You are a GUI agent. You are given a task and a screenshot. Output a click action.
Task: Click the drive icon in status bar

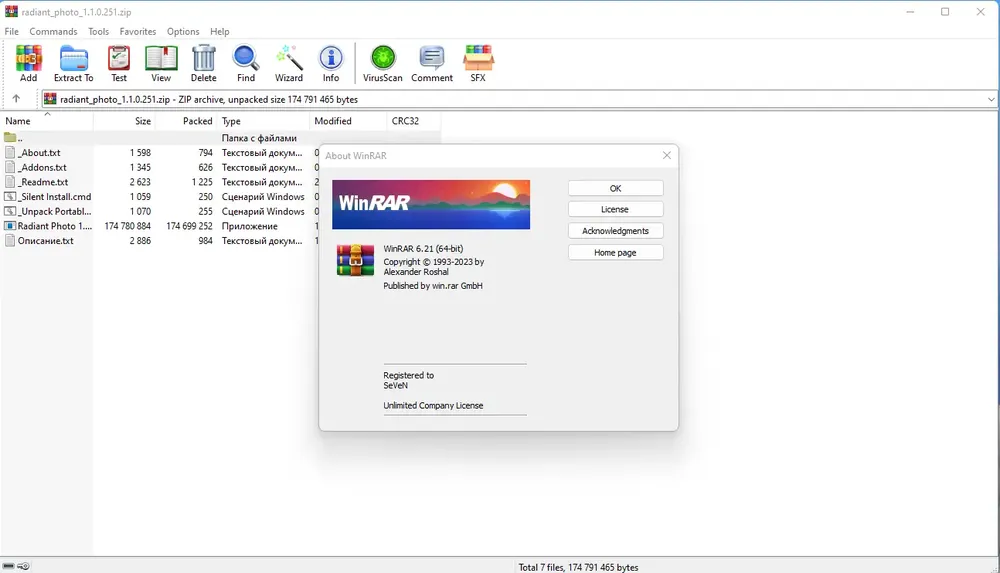pyautogui.click(x=8, y=566)
